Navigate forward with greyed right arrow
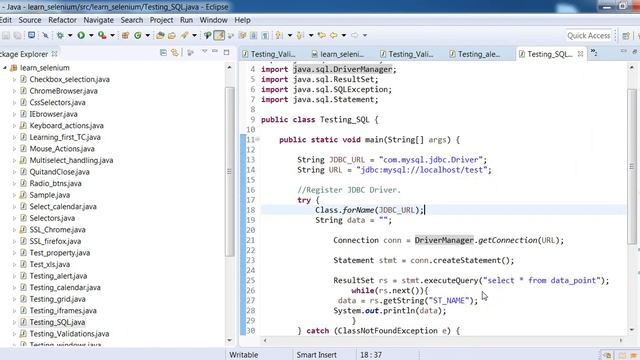640x360 pixels. point(354,36)
